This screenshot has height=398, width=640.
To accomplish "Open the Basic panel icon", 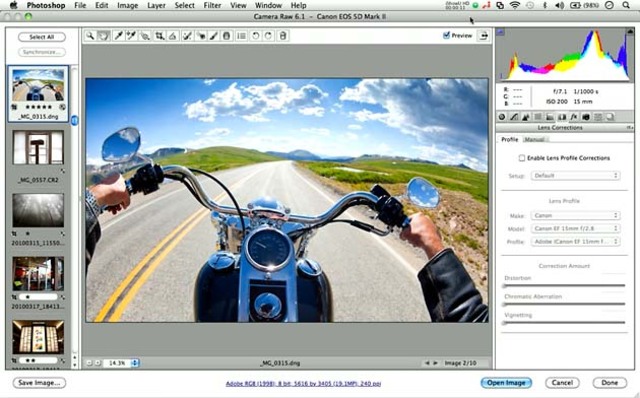I will [x=502, y=117].
